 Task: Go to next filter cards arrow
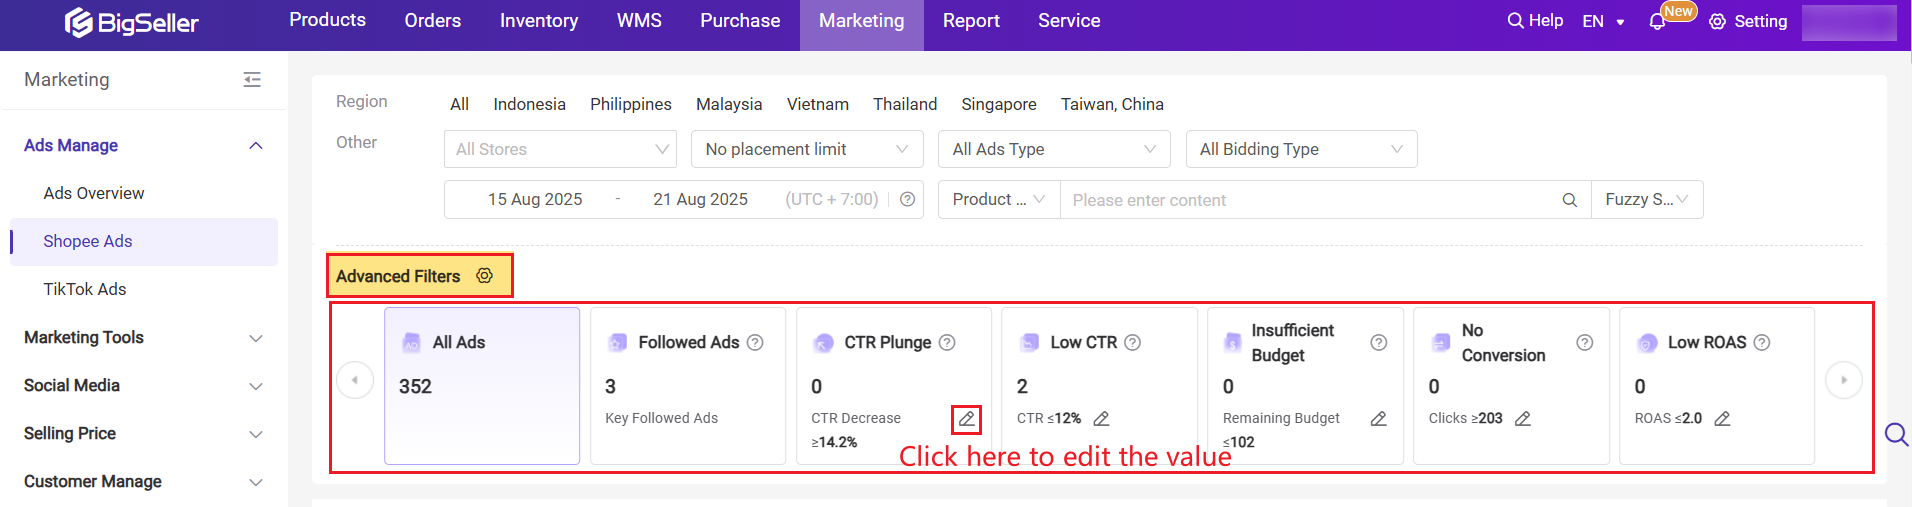pyautogui.click(x=1844, y=380)
